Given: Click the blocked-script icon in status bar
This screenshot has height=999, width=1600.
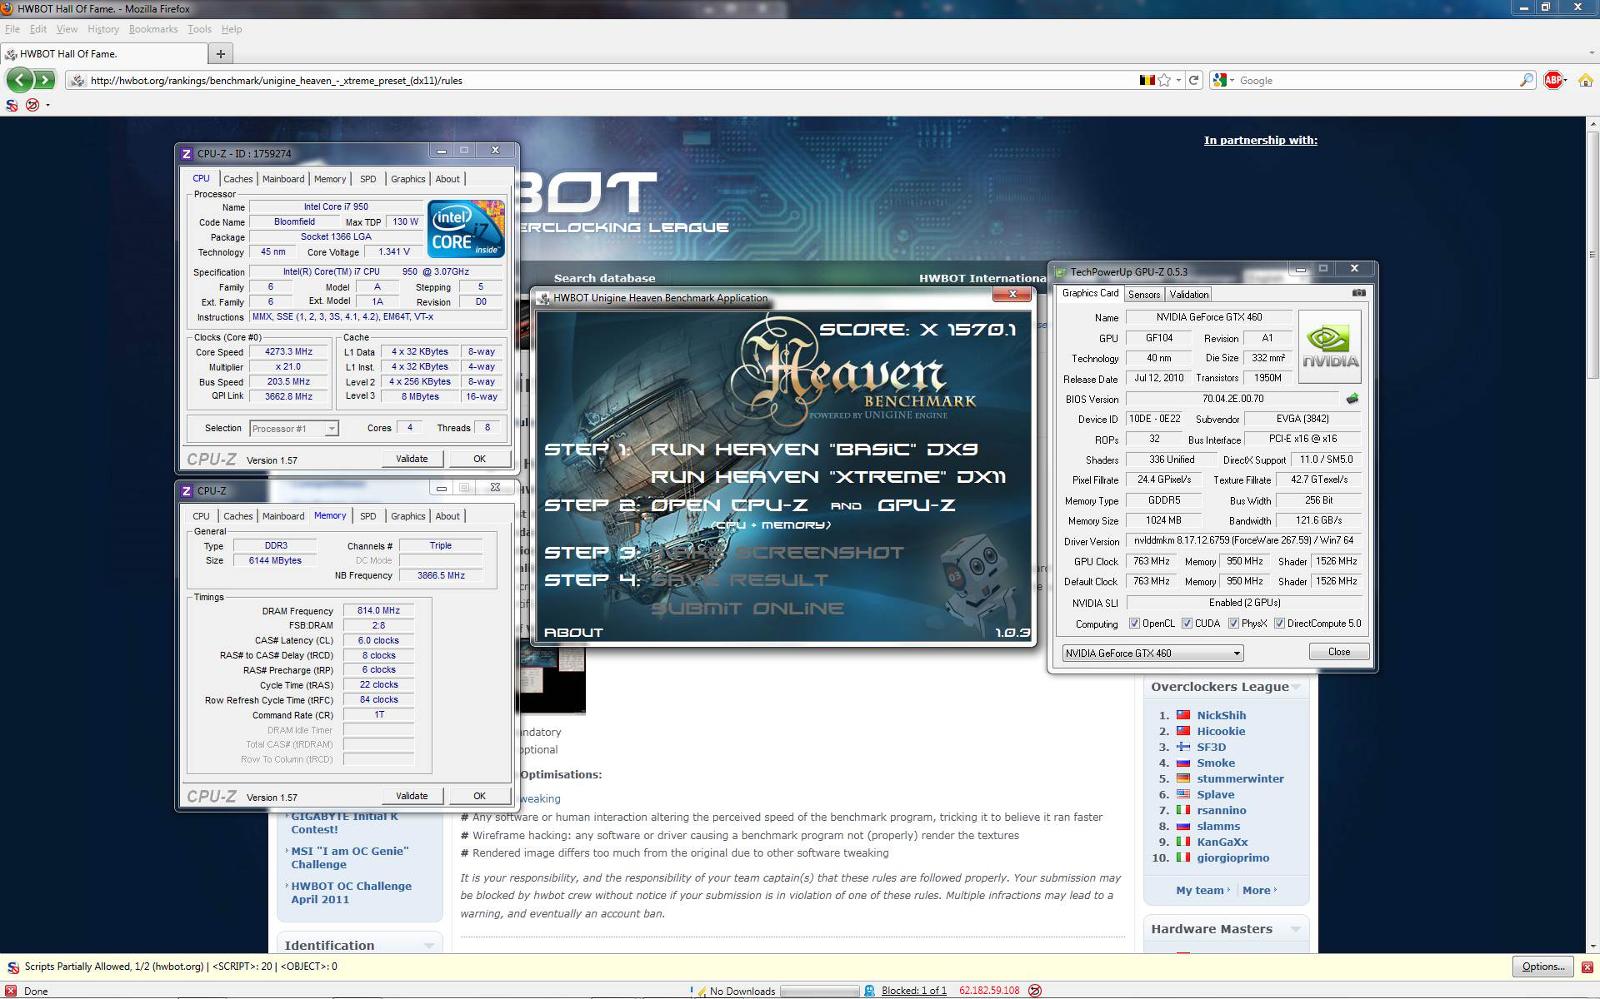Looking at the screenshot, I should (x=1035, y=990).
